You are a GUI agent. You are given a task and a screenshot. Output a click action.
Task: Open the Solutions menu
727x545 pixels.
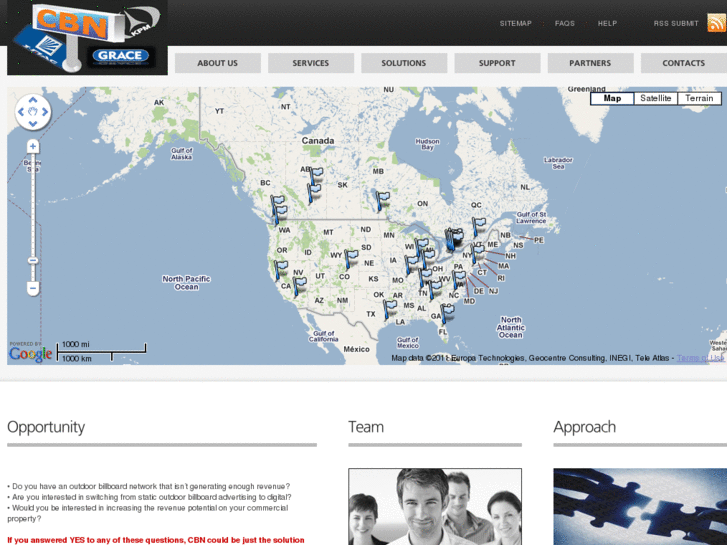tap(404, 63)
